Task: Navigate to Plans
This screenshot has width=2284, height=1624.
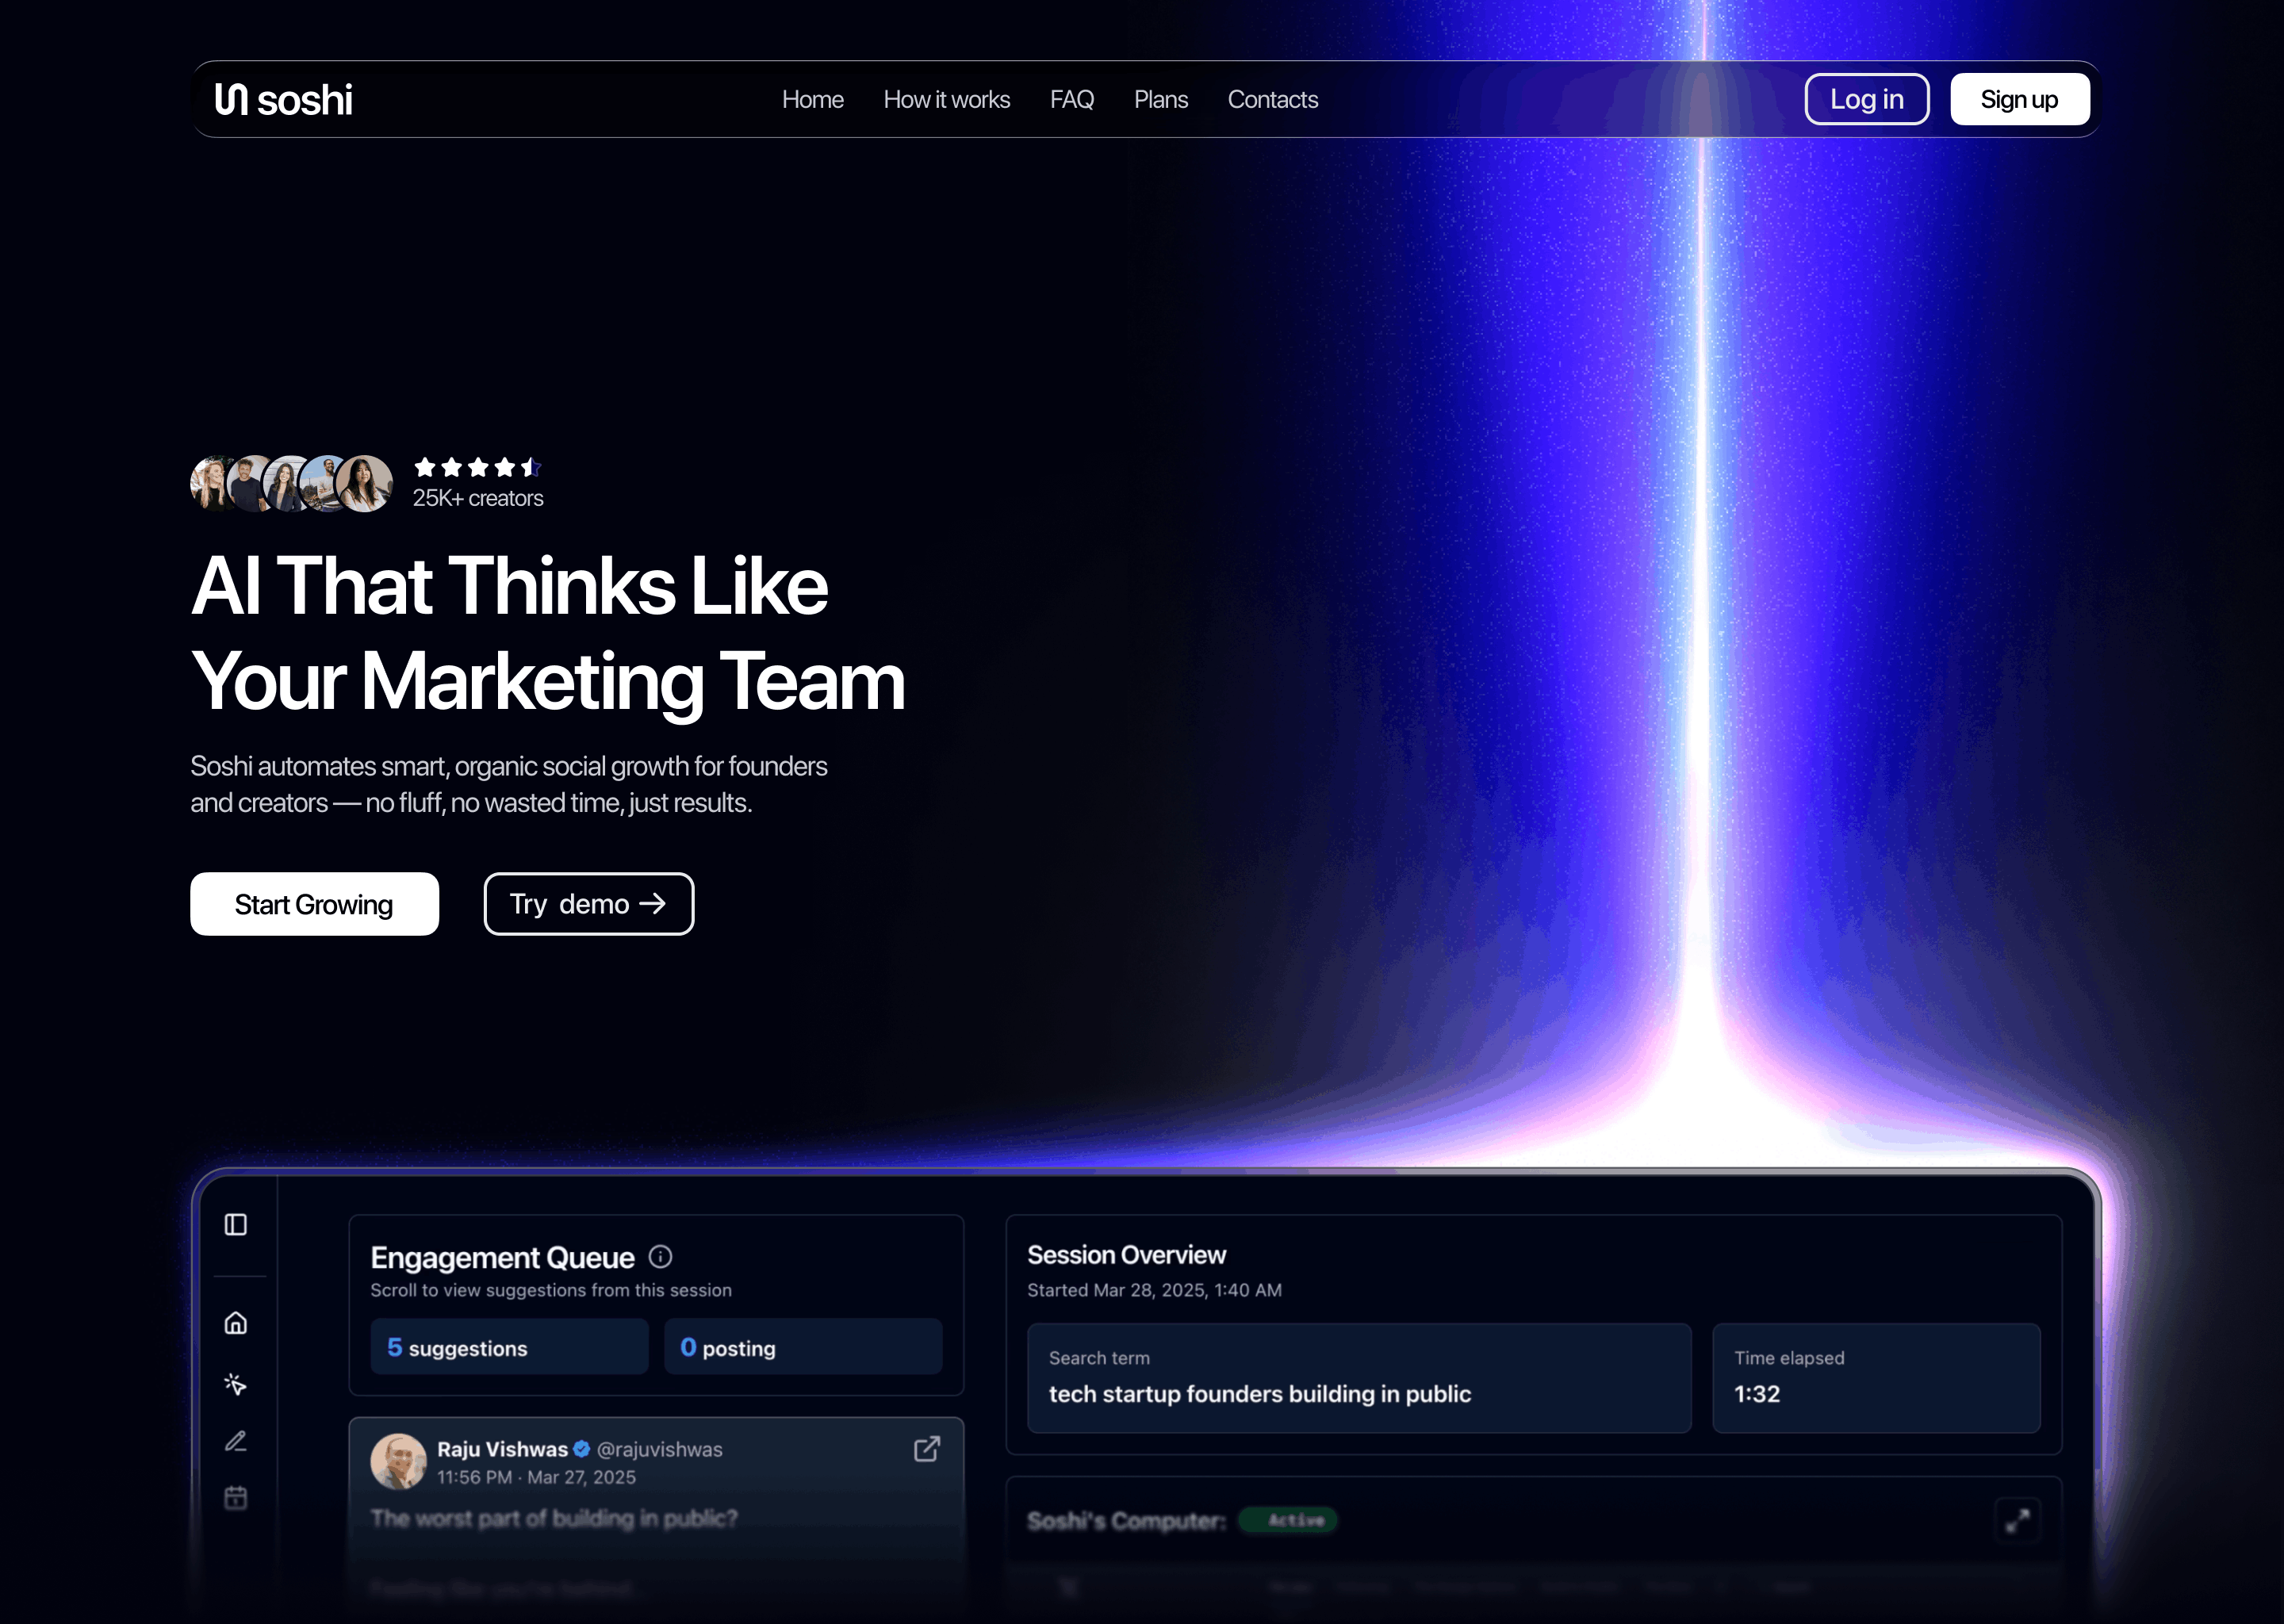Action: click(1160, 100)
